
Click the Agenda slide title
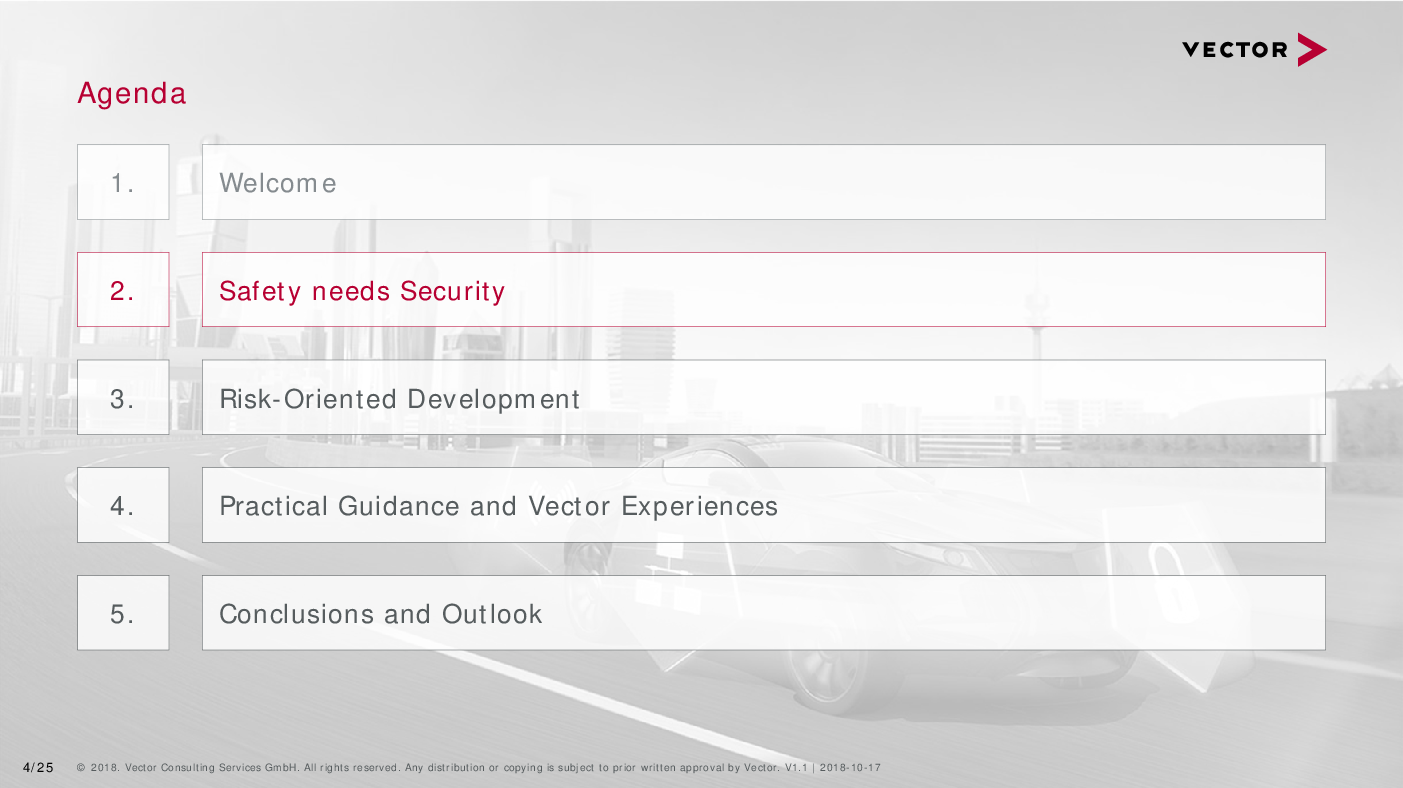(132, 94)
